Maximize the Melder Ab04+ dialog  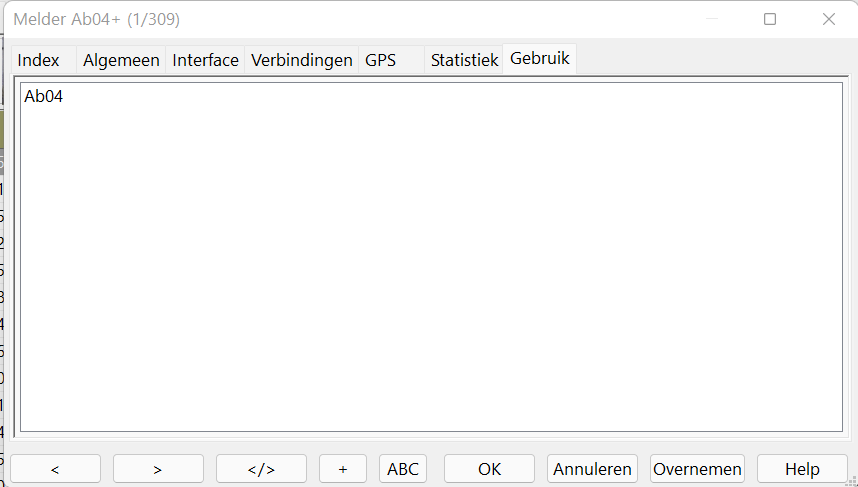tap(770, 19)
